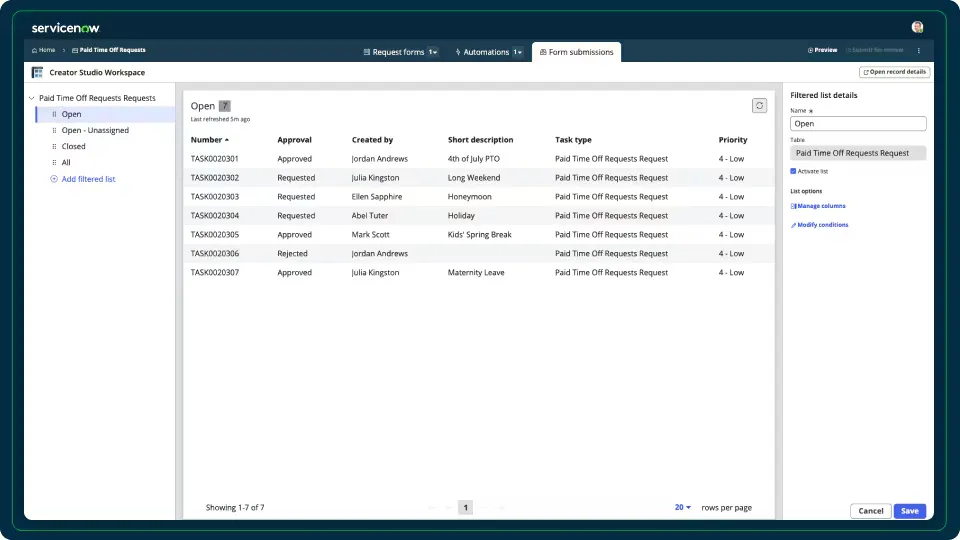Open record TASK0020305
Viewport: 960px width, 540px height.
(214, 234)
